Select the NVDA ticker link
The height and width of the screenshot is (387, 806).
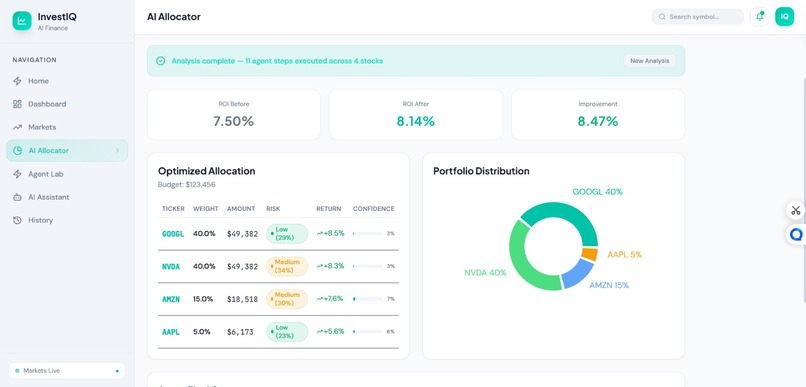pos(171,266)
